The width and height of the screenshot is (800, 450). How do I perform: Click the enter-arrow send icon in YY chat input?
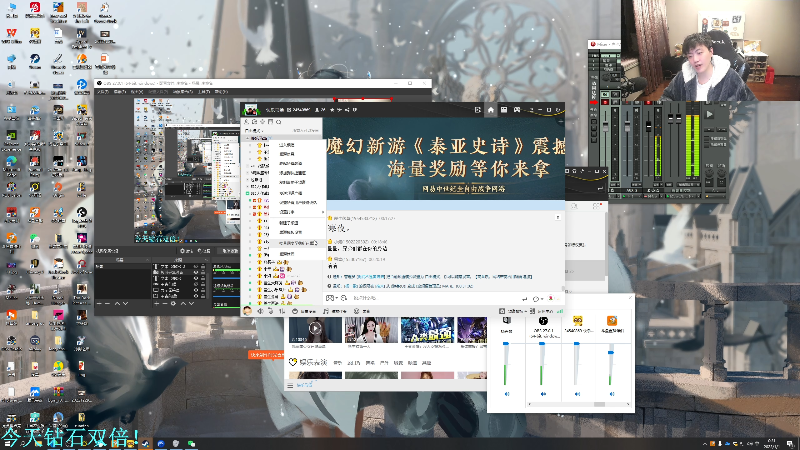[524, 298]
